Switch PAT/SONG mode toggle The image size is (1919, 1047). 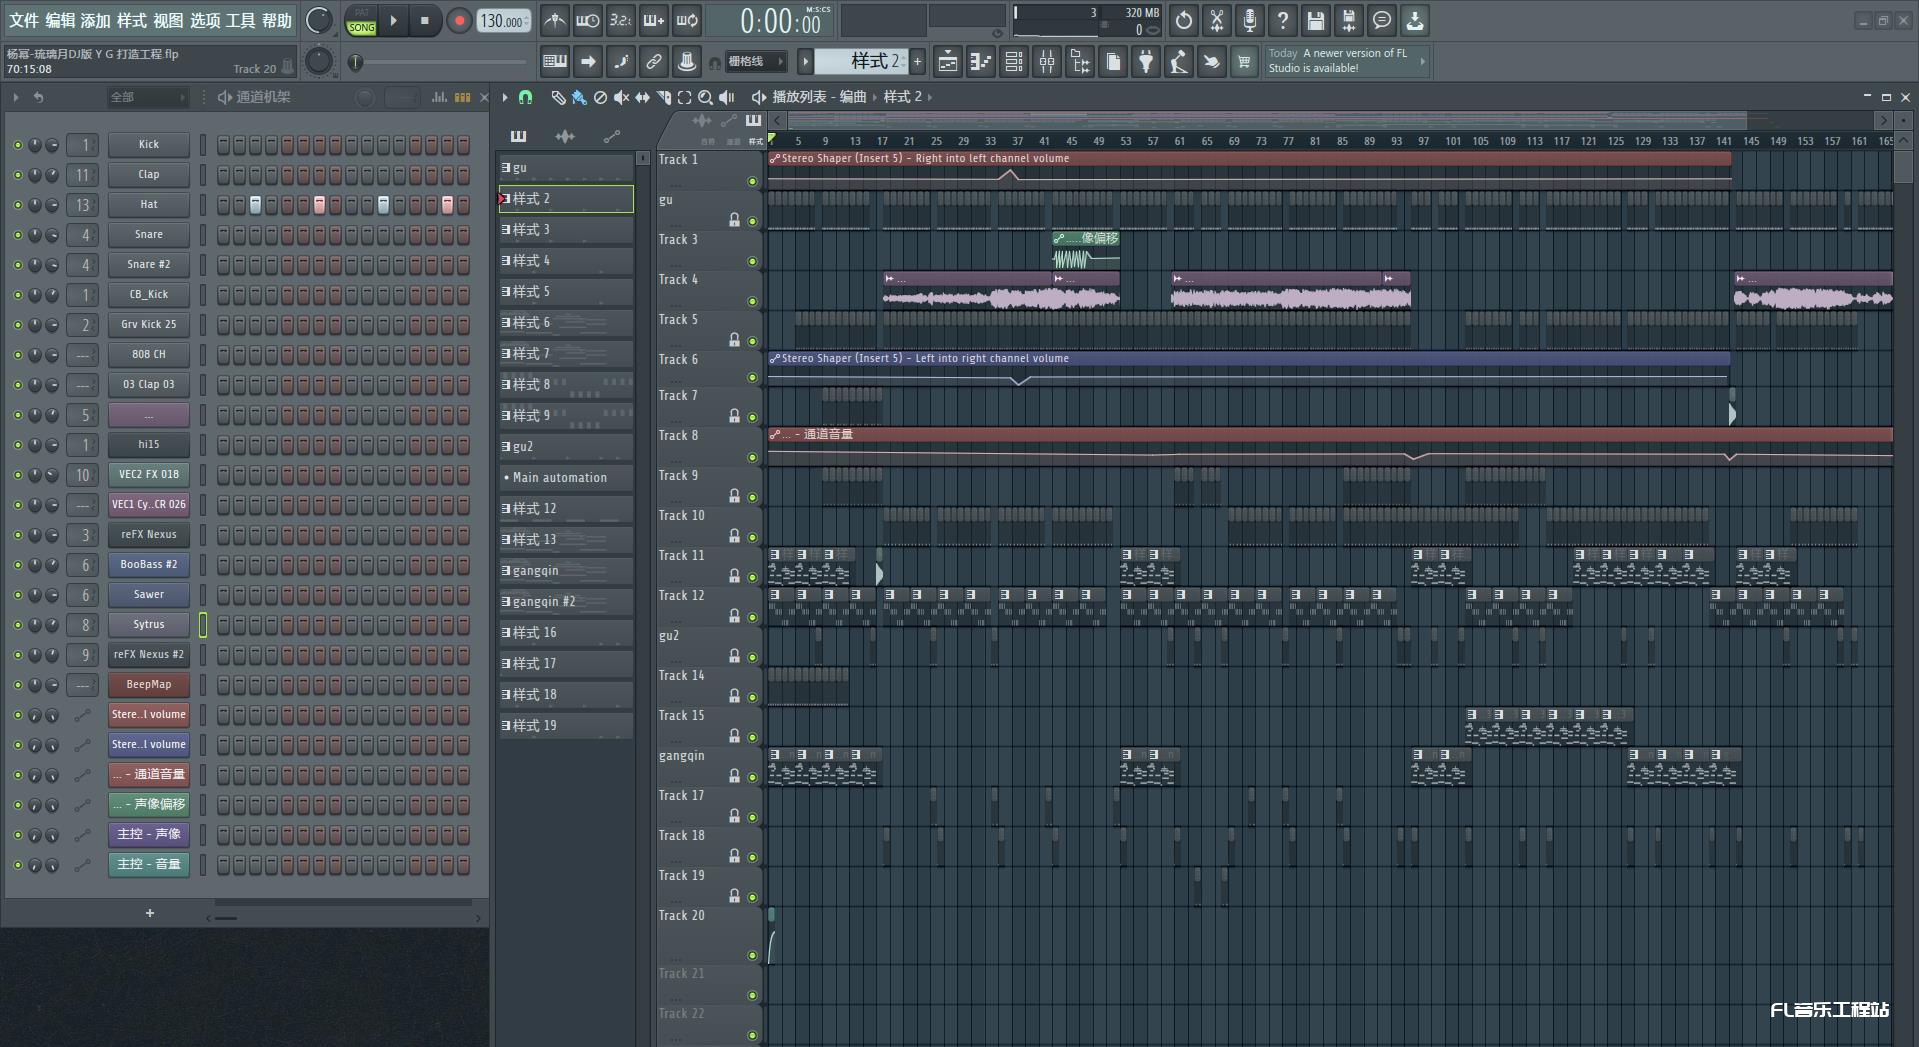pos(362,21)
